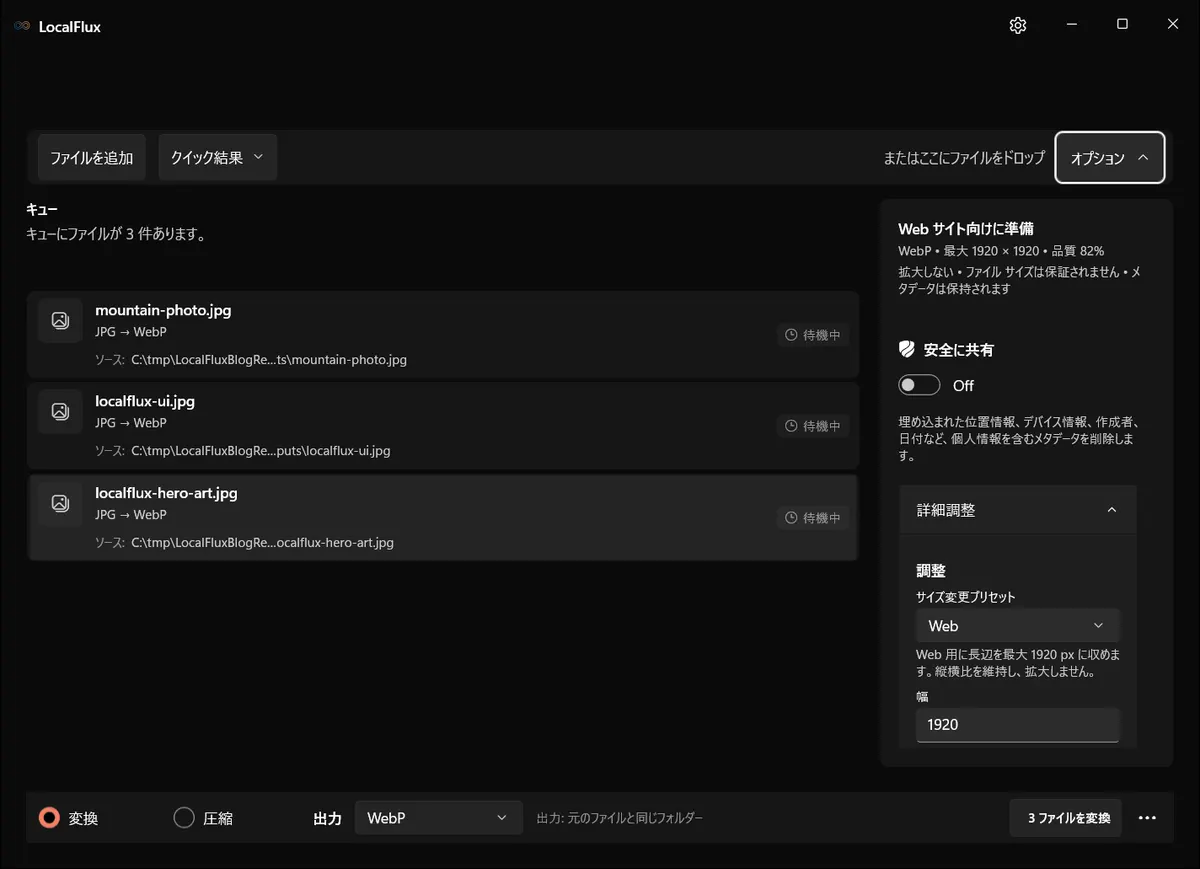Click the WebP • 最大 1920 × 1920 summary line
Image resolution: width=1200 pixels, height=869 pixels.
pyautogui.click(x=1001, y=251)
